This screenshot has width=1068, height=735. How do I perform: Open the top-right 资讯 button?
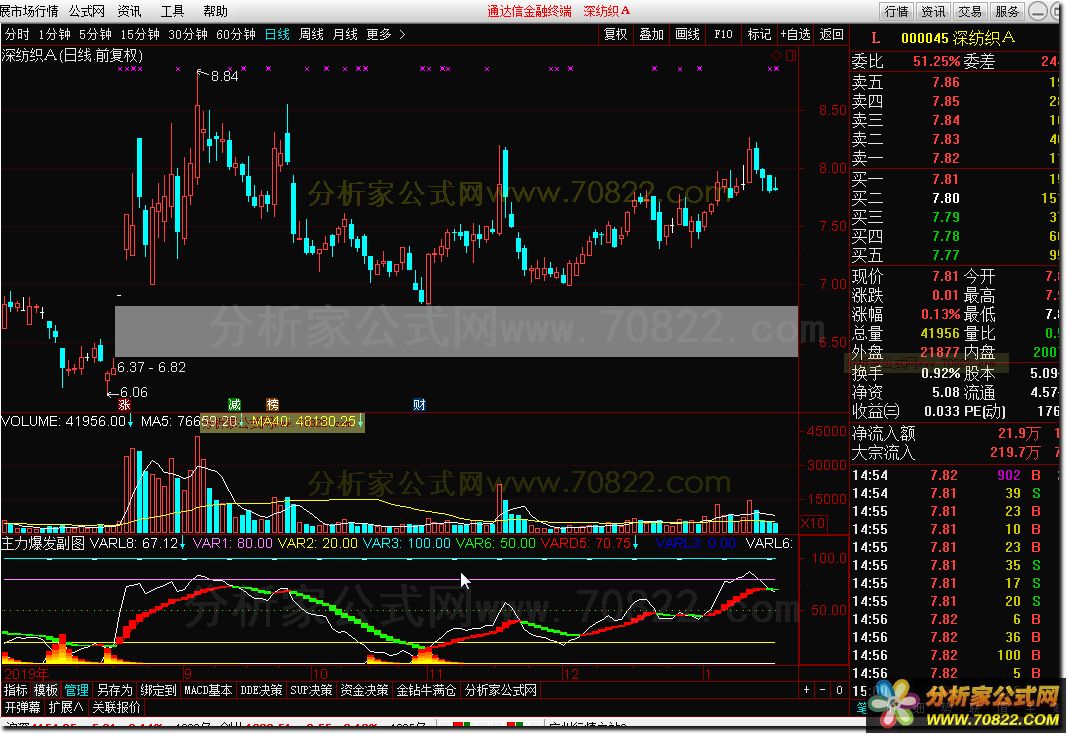(933, 11)
